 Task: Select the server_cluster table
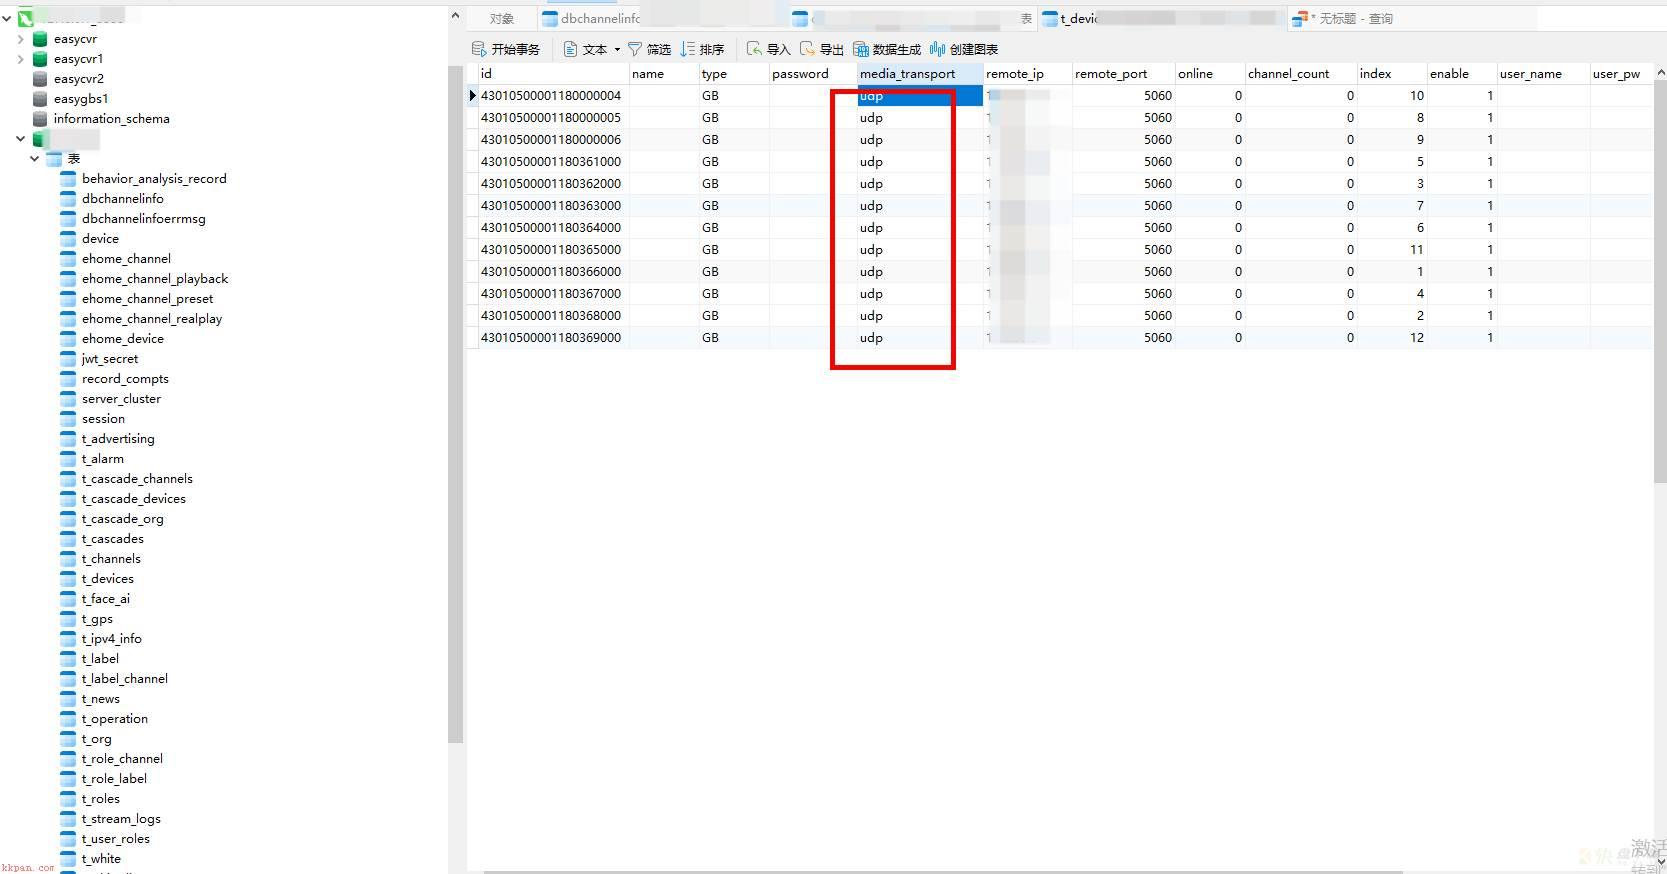(x=121, y=399)
